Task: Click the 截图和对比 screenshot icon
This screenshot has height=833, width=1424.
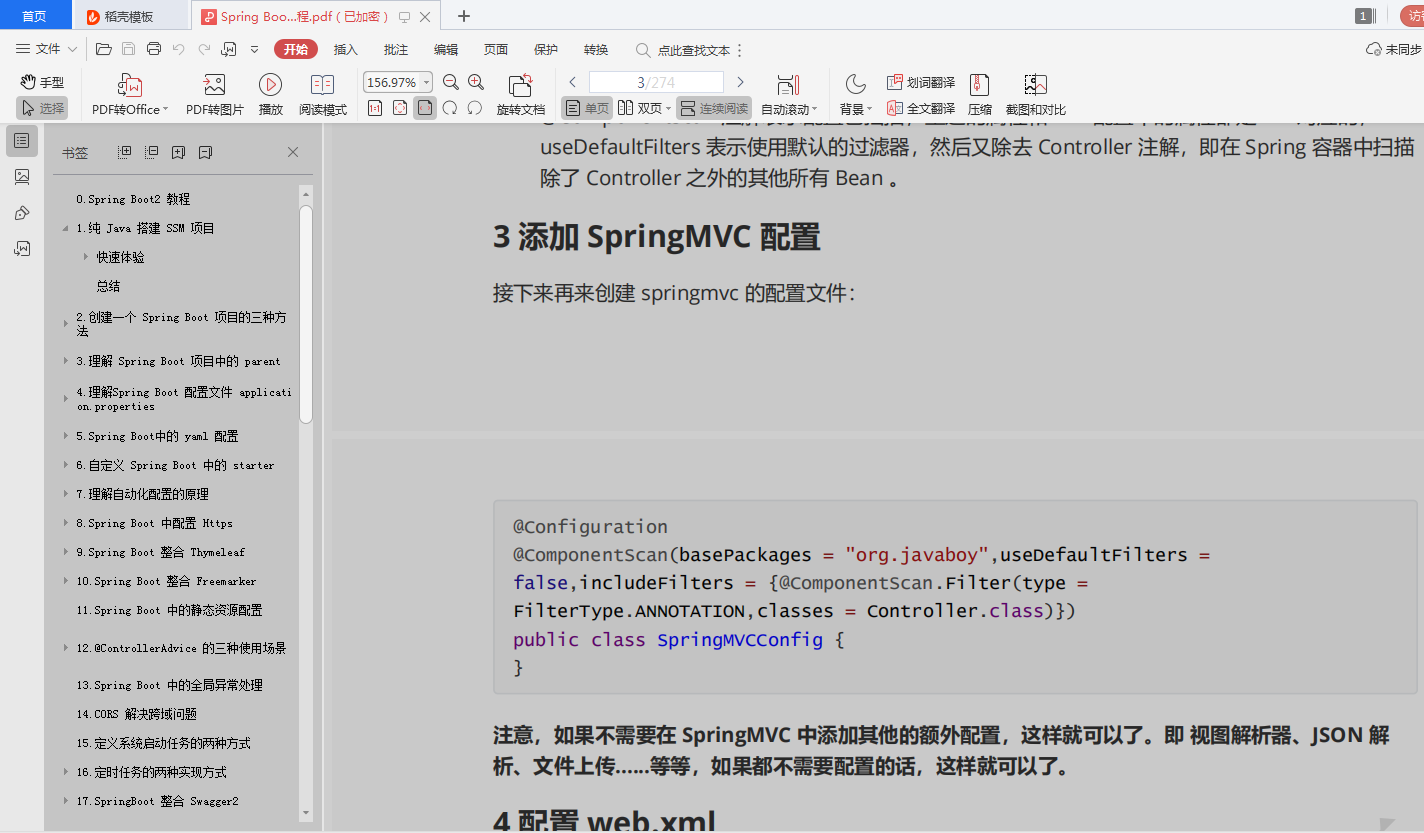Action: click(1035, 94)
